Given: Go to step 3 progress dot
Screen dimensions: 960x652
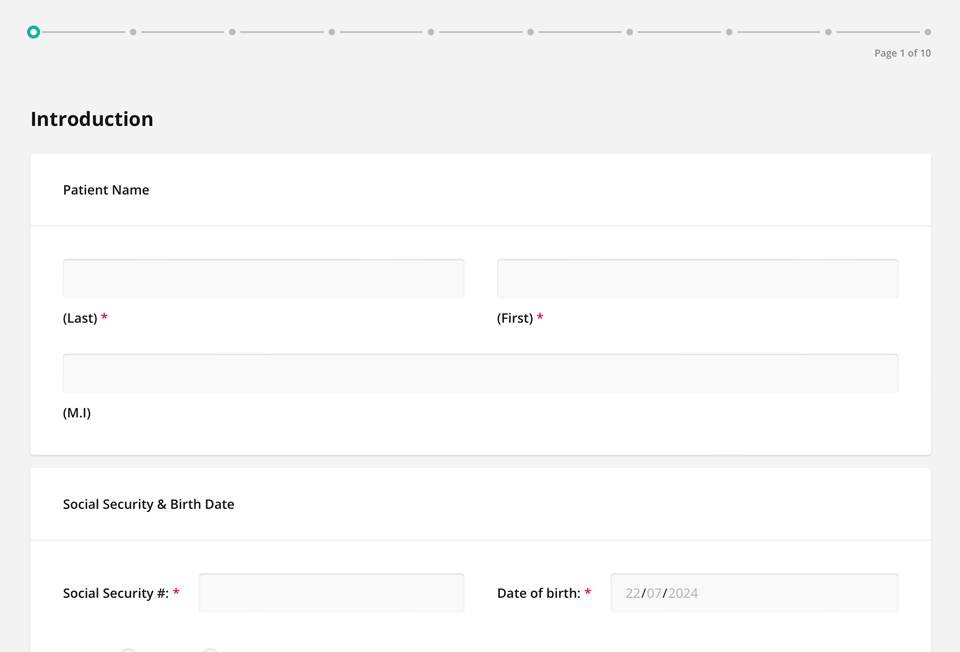Looking at the screenshot, I should [232, 32].
